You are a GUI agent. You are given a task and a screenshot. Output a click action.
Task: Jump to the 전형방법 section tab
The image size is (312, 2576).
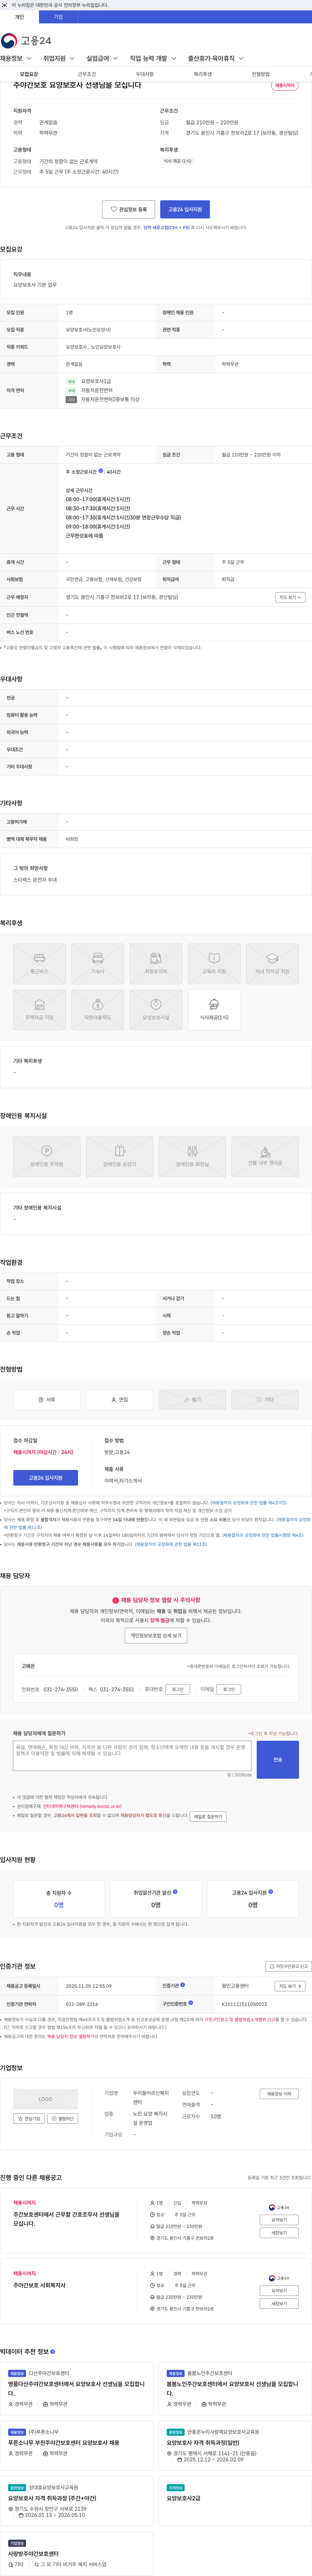(x=261, y=74)
